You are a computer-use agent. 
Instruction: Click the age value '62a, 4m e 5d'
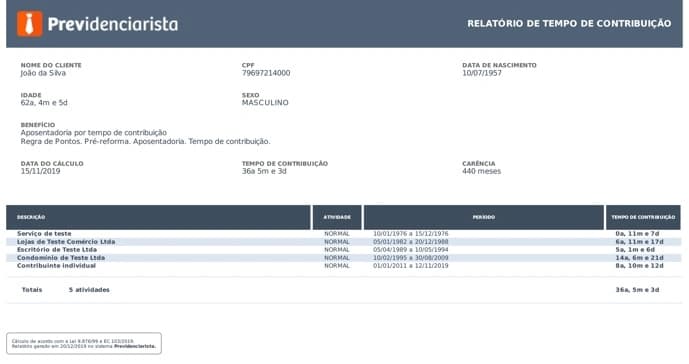tap(44, 103)
